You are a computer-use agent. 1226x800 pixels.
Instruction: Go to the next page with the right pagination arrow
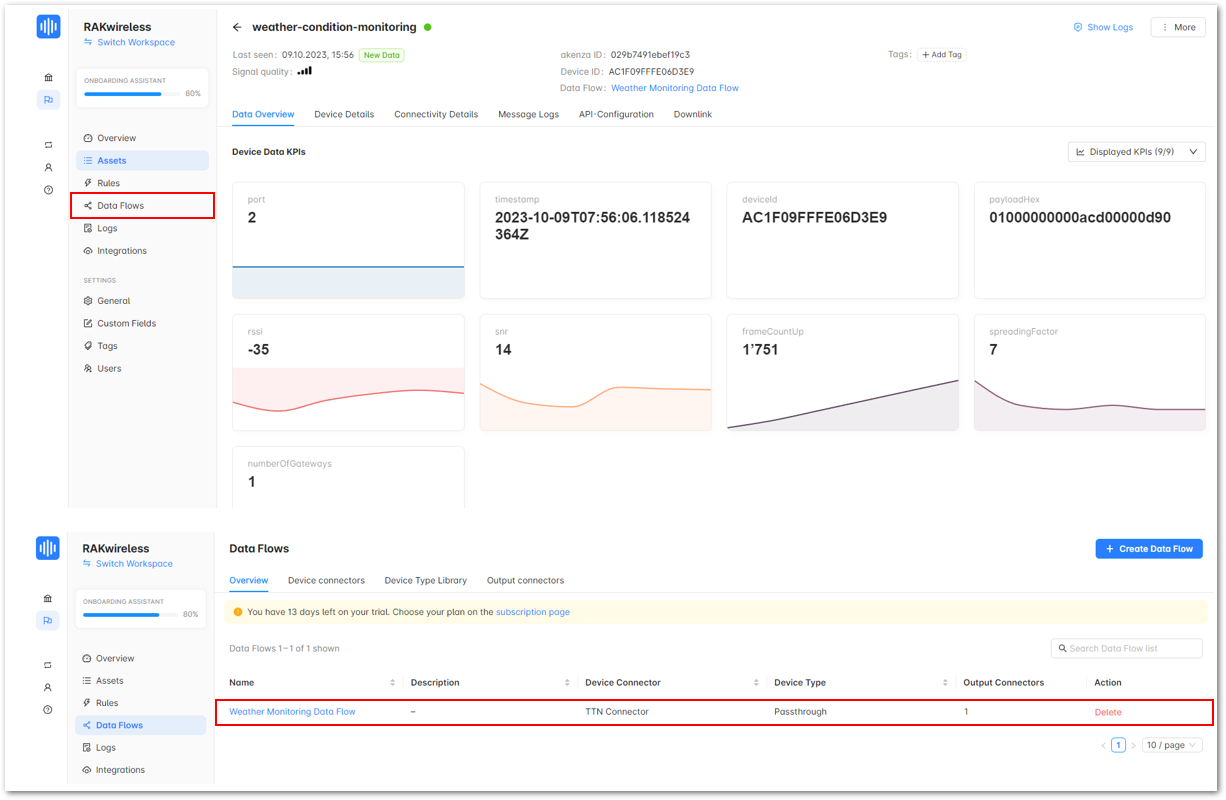(x=1133, y=745)
